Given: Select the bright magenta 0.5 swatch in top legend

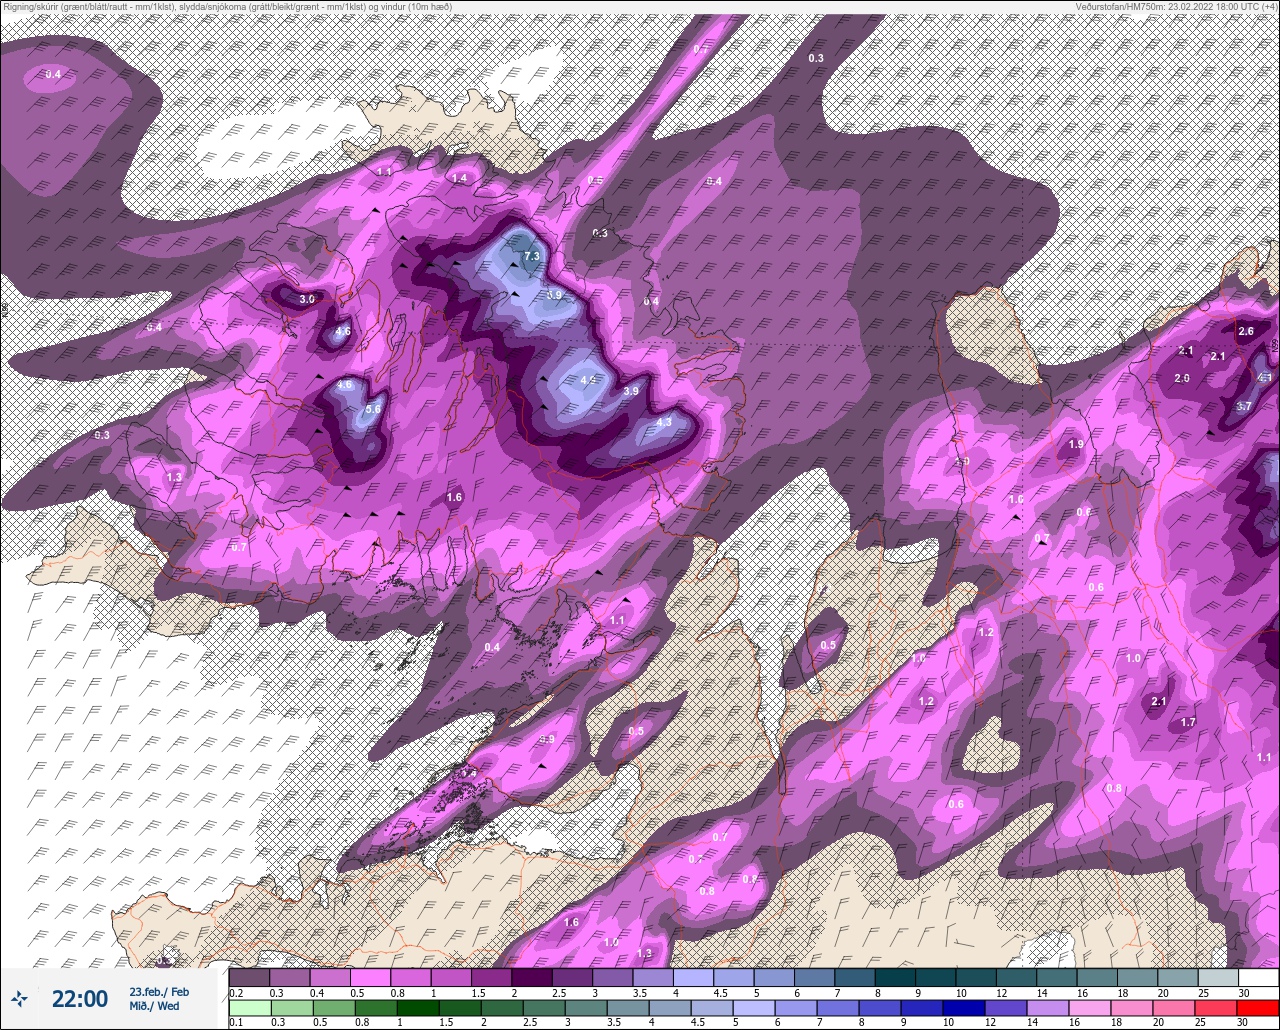Looking at the screenshot, I should pyautogui.click(x=370, y=977).
